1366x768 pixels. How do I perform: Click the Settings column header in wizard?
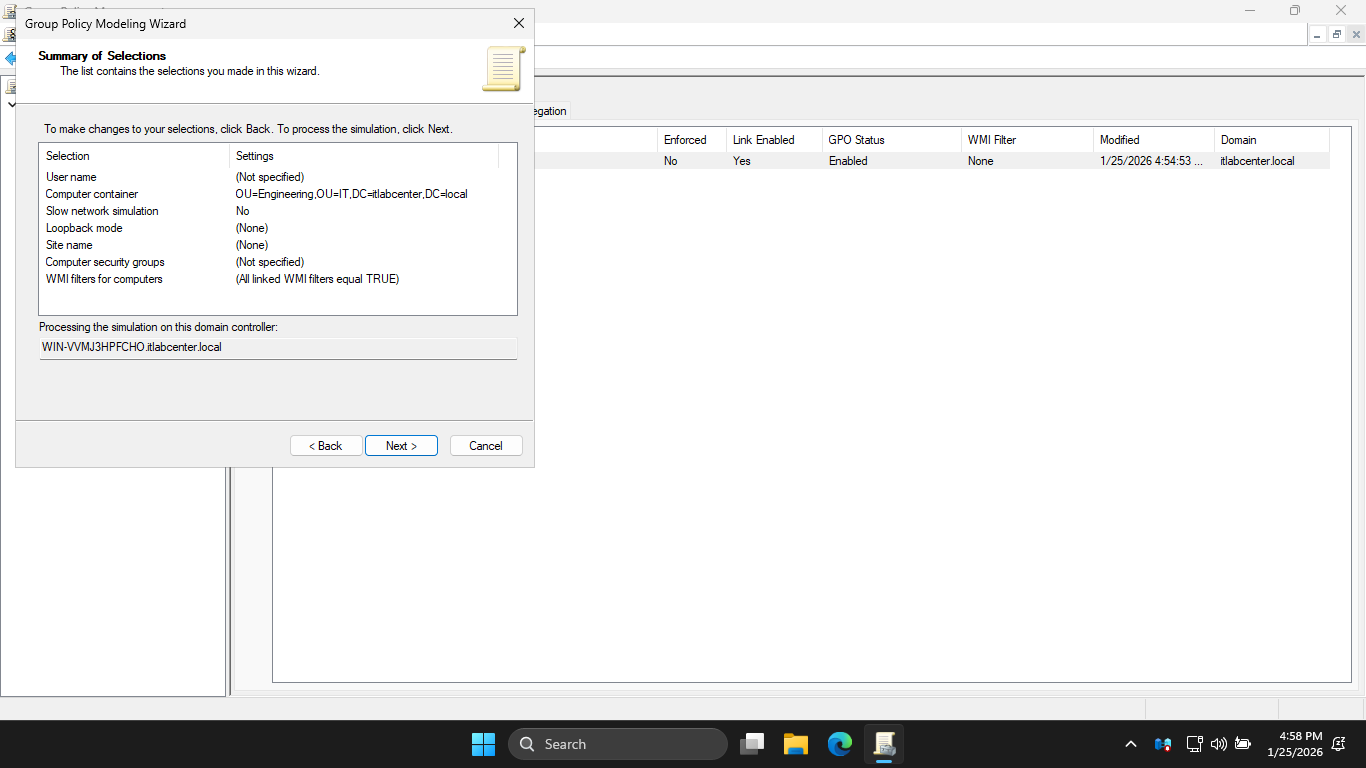point(363,156)
